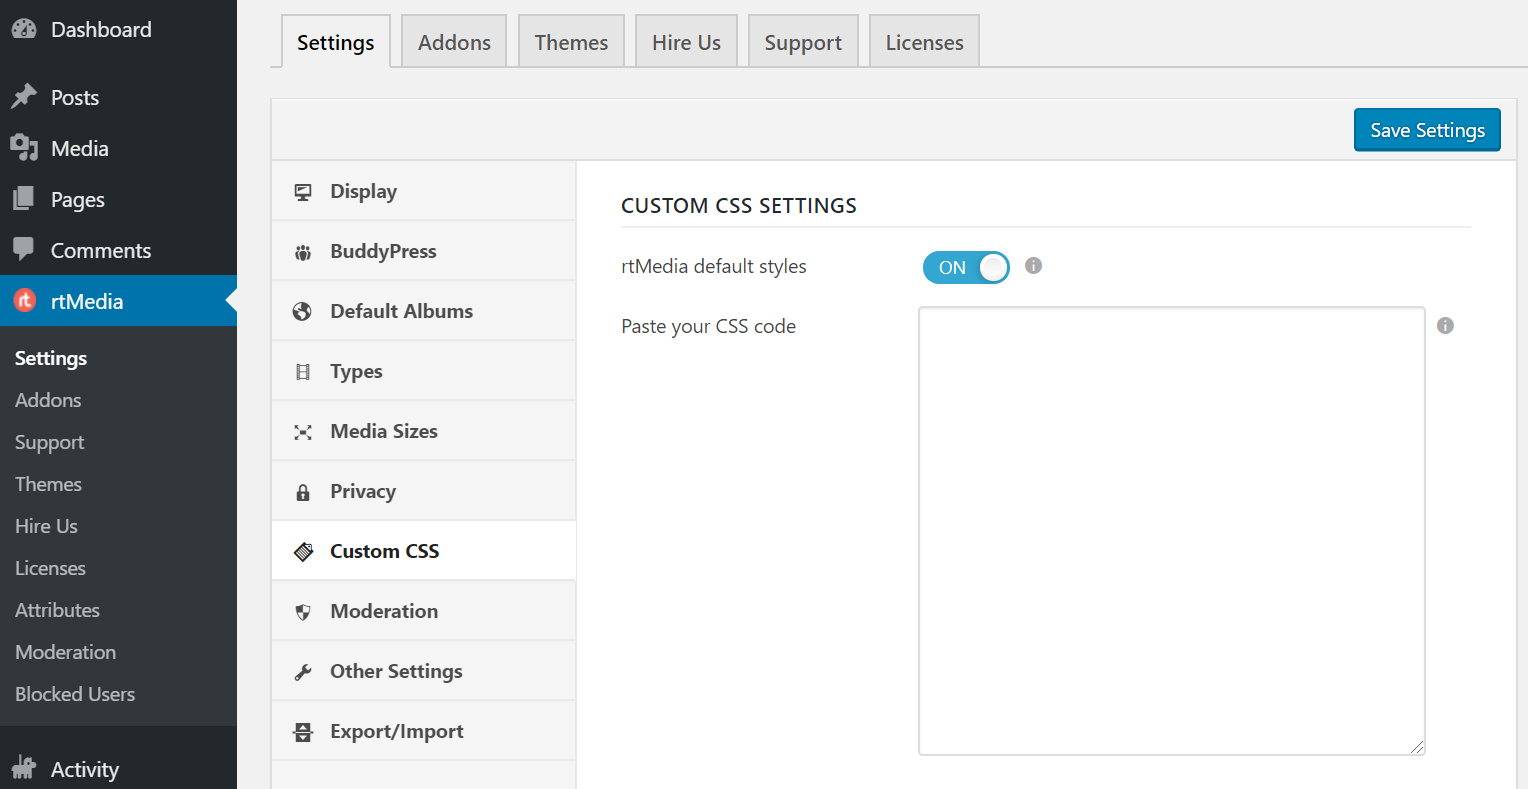Open BuddyPress settings via its icon
The image size is (1528, 789).
pos(303,250)
